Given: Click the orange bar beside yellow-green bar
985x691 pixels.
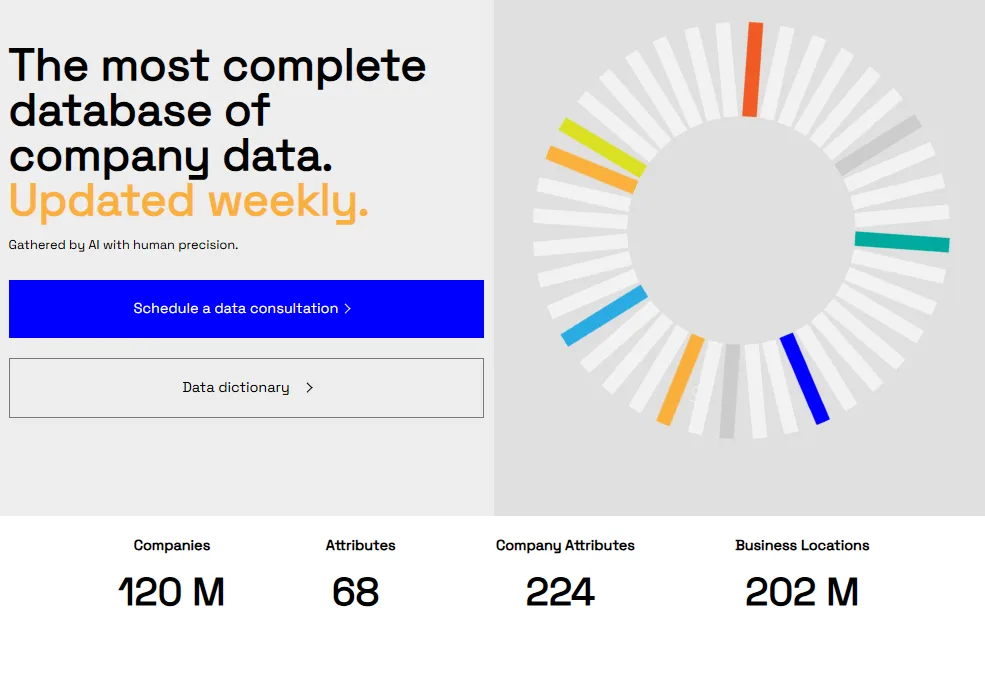Looking at the screenshot, I should point(592,170).
